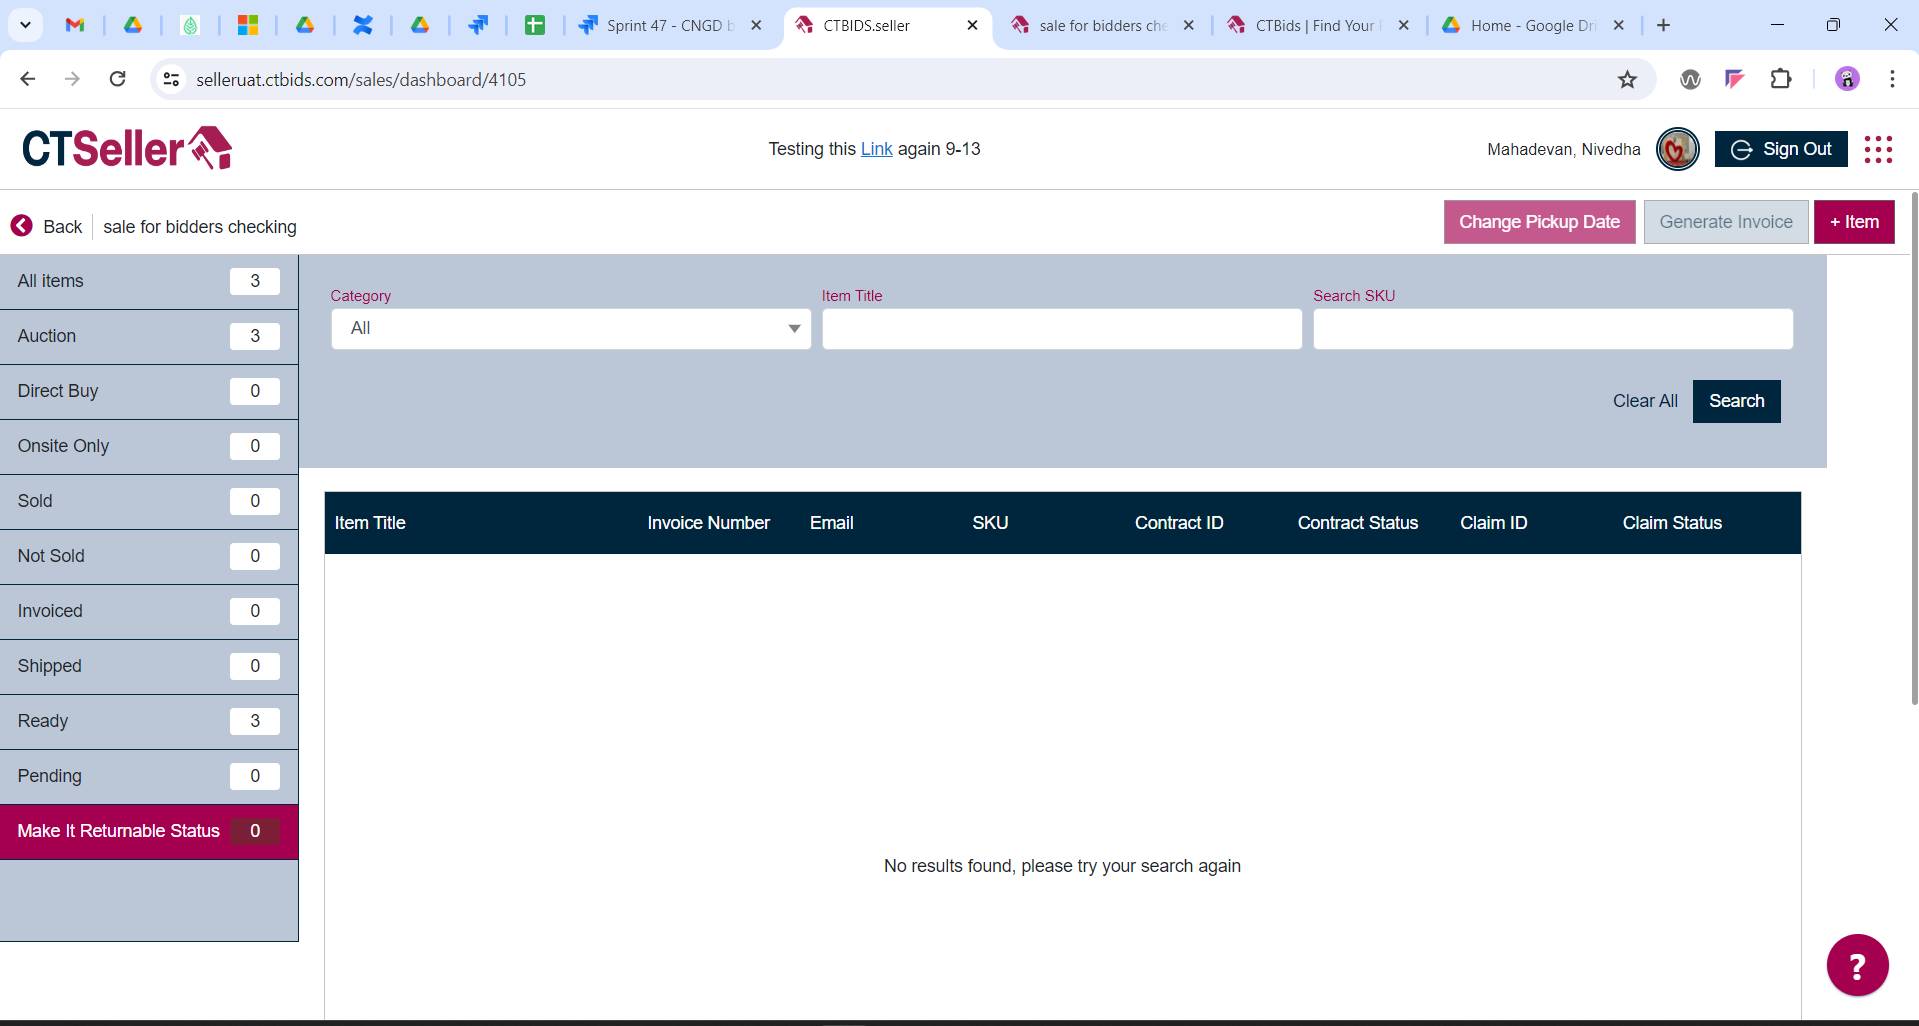The image size is (1919, 1026).
Task: Reload the page
Action: click(117, 80)
